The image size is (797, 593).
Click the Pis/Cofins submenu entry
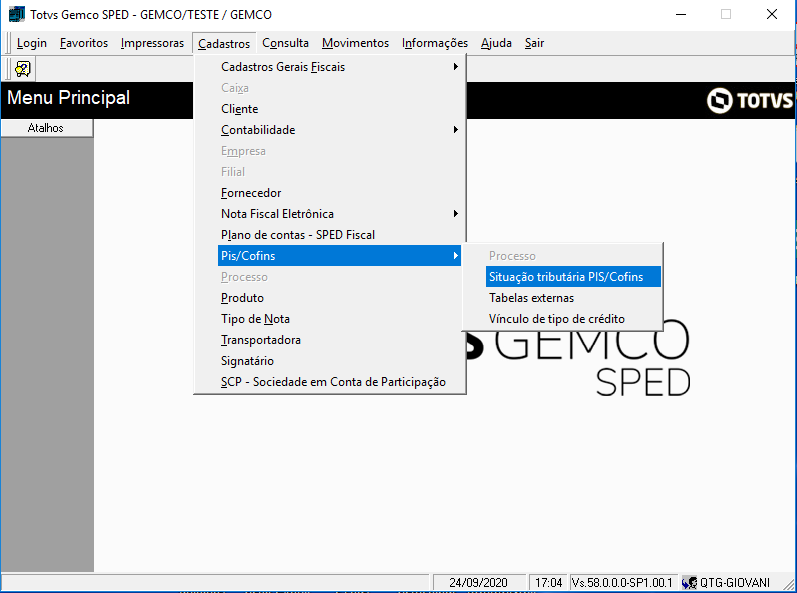click(339, 256)
